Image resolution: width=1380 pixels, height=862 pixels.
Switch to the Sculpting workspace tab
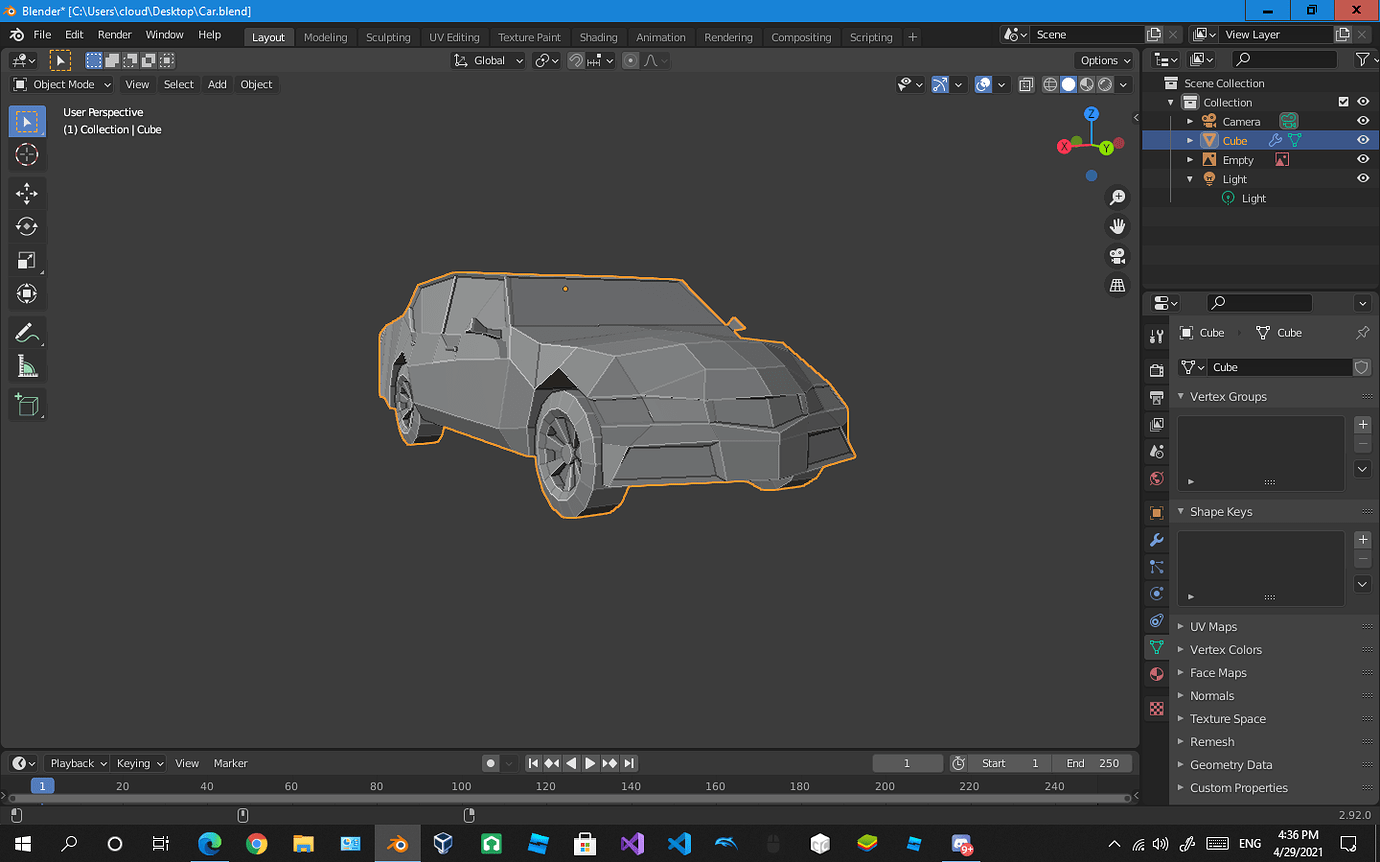388,37
